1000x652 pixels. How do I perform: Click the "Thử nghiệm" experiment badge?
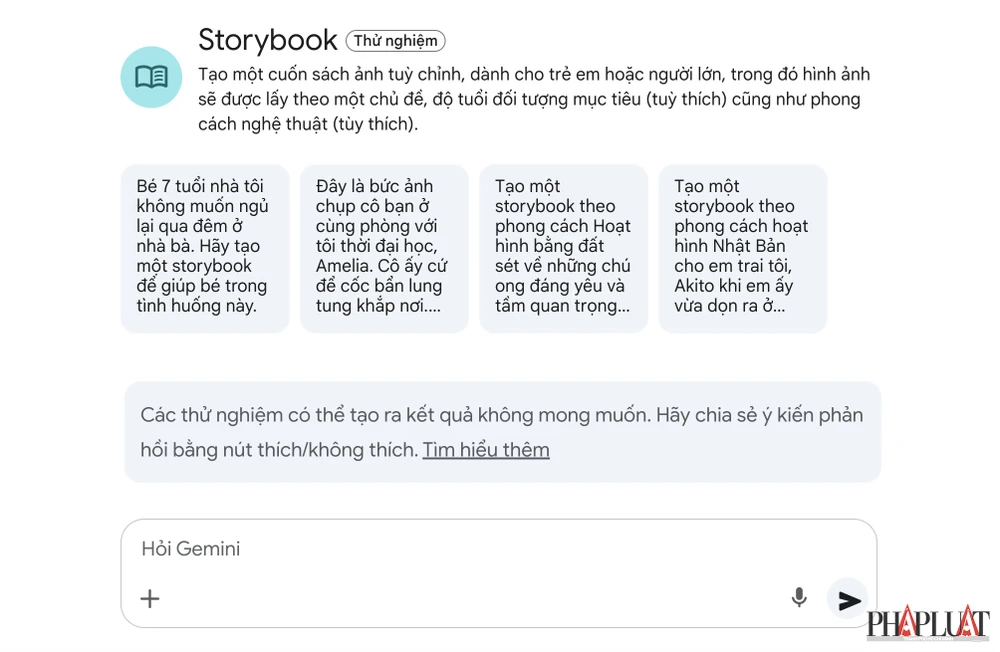tap(395, 41)
